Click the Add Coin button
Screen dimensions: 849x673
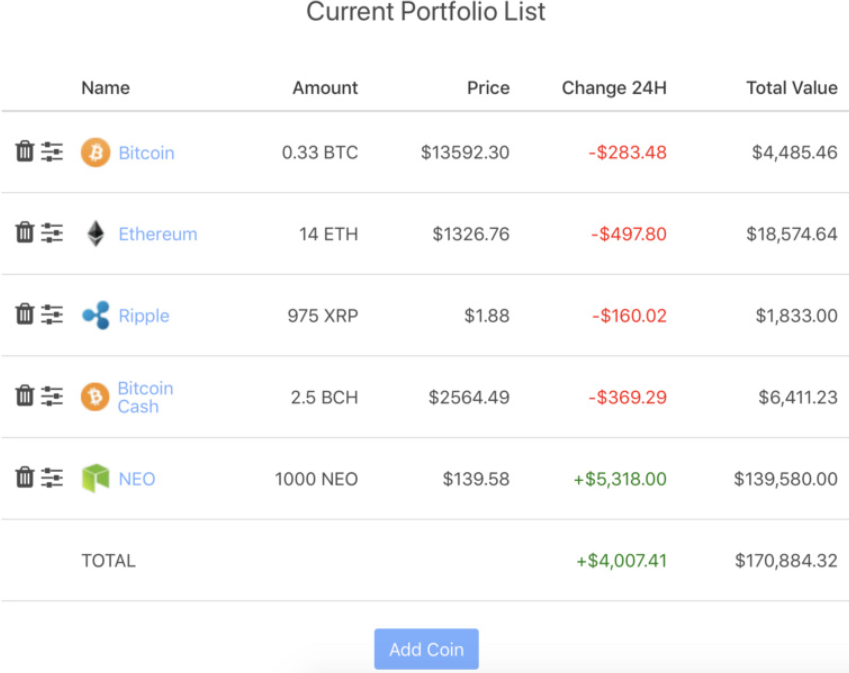pos(426,649)
